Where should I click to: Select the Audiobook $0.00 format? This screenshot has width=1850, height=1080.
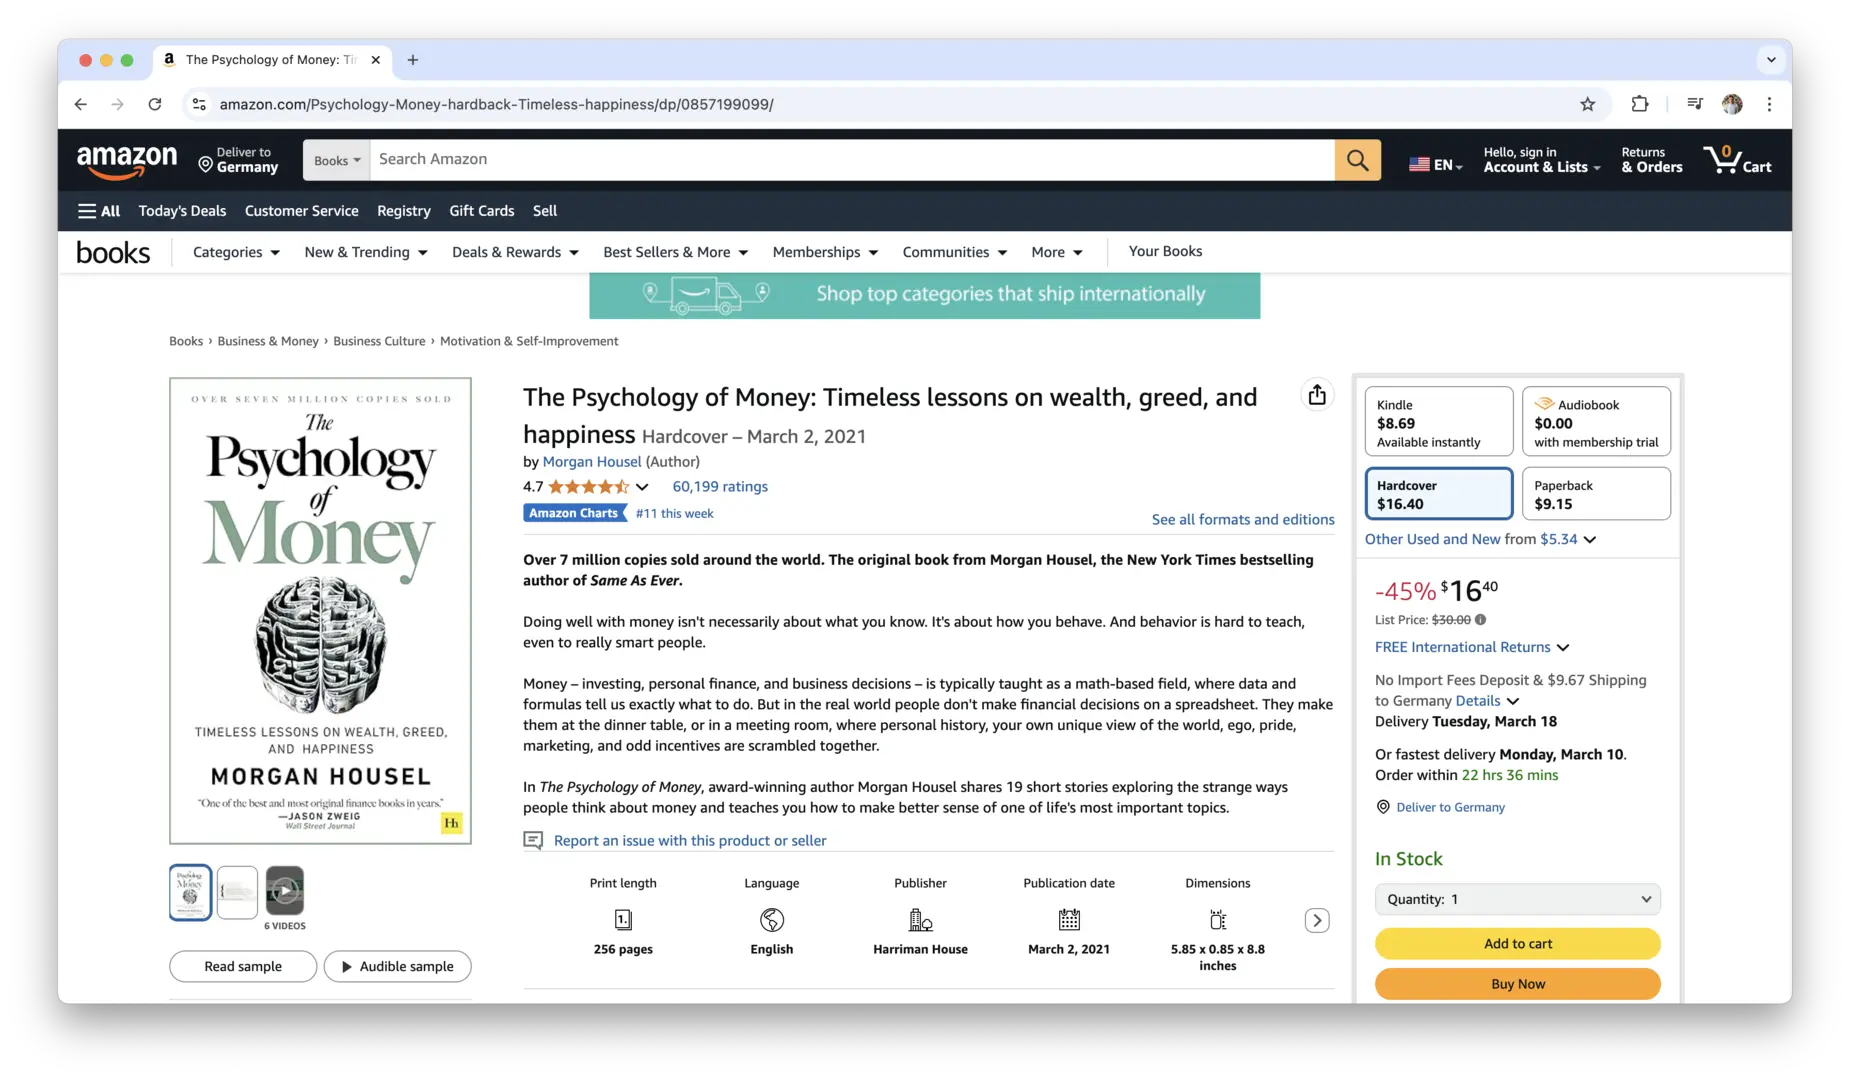click(x=1596, y=422)
